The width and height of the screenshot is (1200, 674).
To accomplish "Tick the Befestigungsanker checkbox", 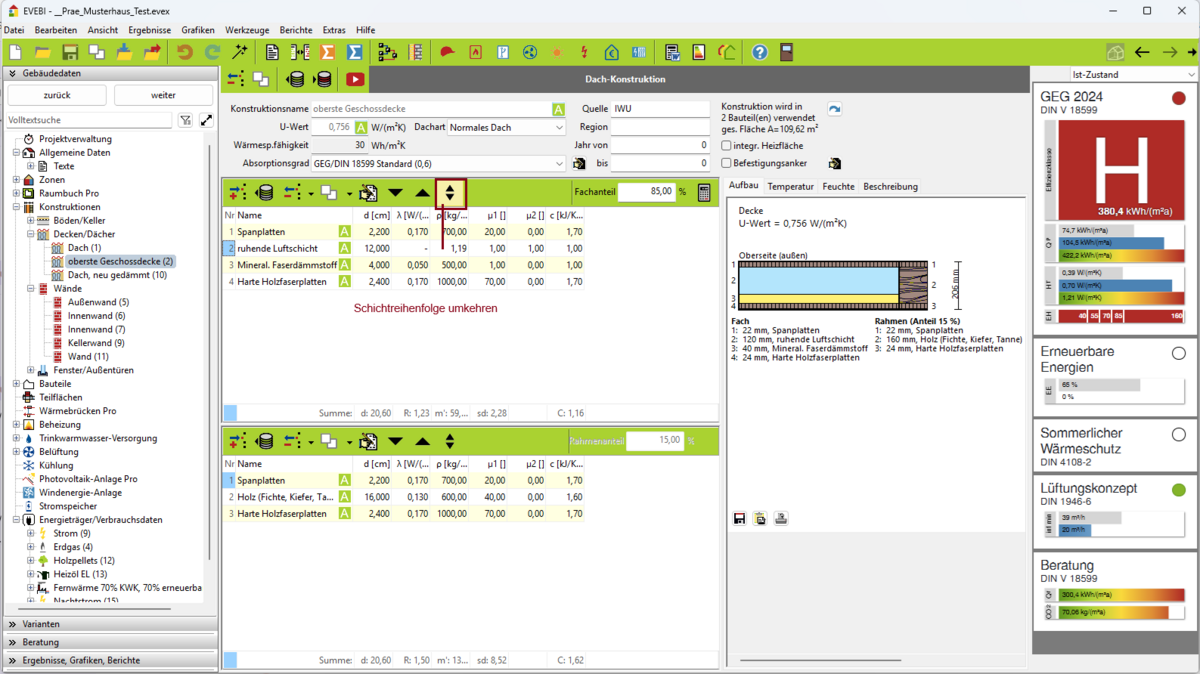I will (x=727, y=163).
